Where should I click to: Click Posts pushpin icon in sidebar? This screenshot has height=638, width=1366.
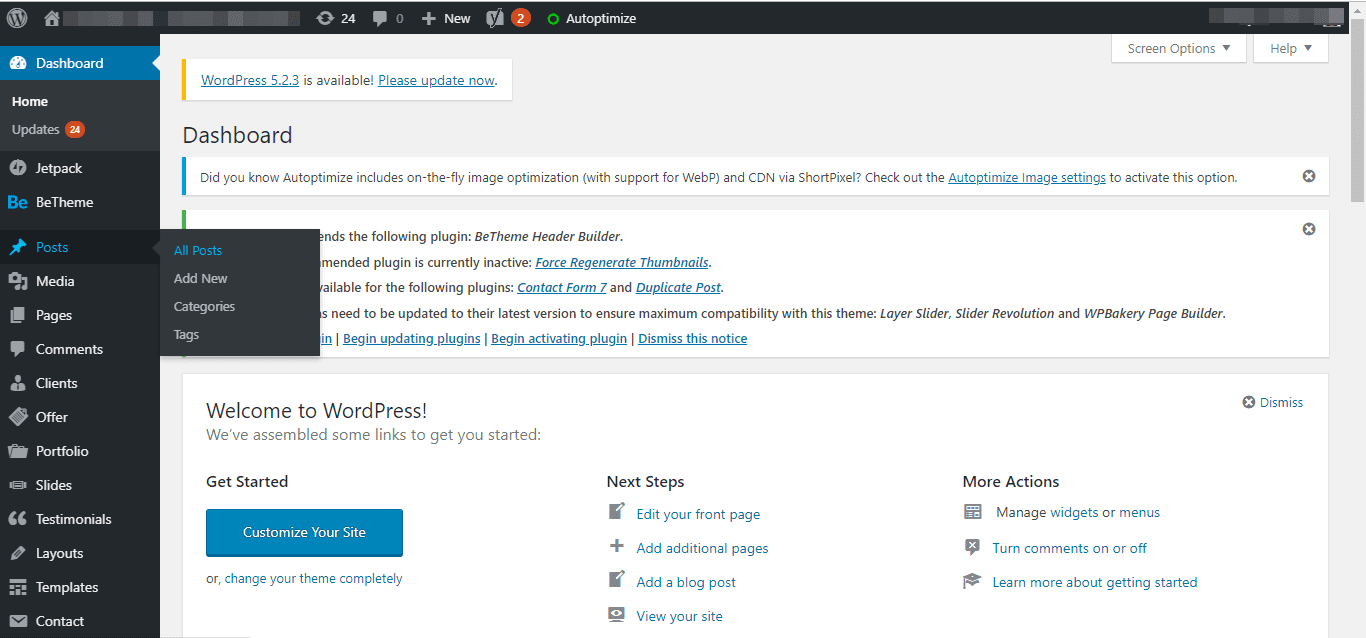(x=17, y=247)
